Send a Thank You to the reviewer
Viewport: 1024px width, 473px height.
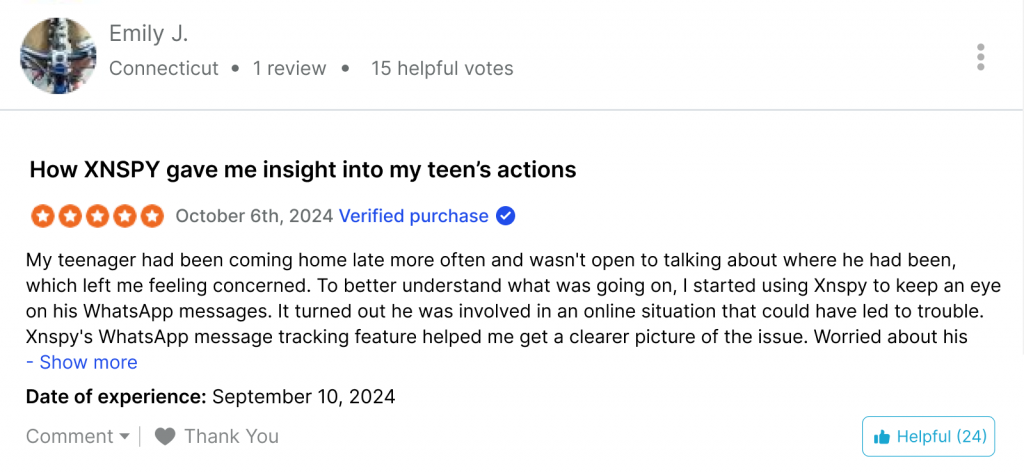tap(217, 436)
